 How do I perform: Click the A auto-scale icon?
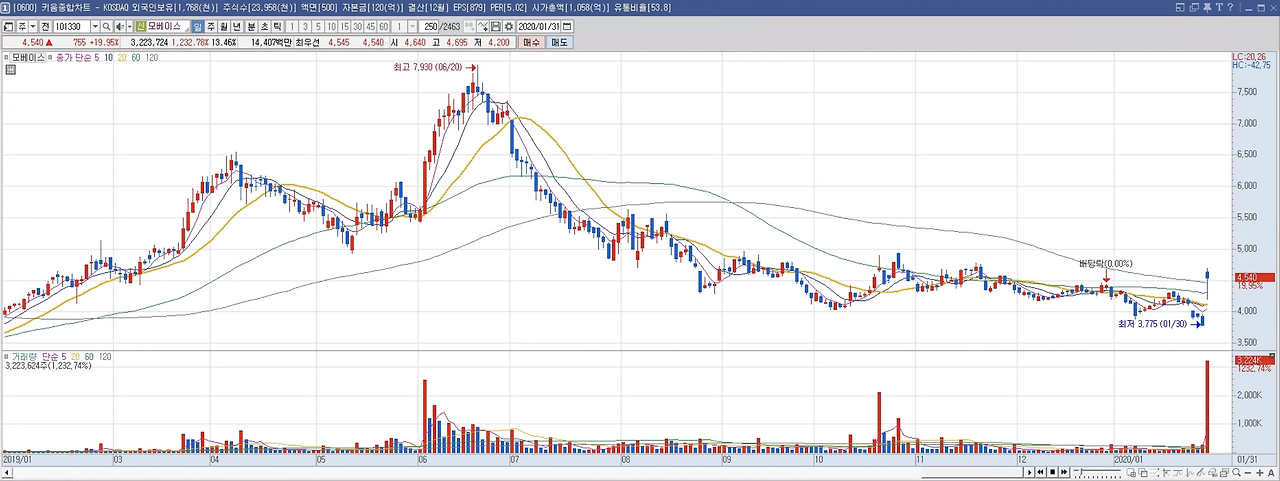click(1271, 472)
